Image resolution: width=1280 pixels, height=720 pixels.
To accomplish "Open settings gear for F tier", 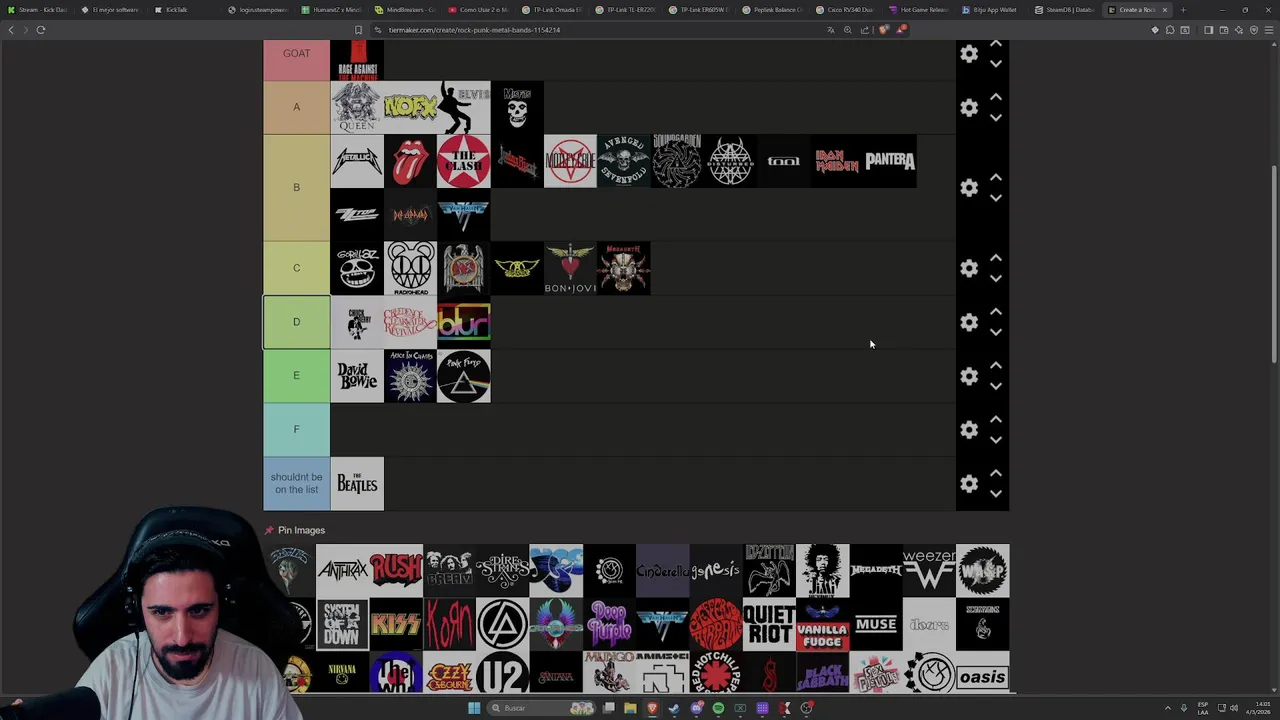I will pyautogui.click(x=969, y=430).
